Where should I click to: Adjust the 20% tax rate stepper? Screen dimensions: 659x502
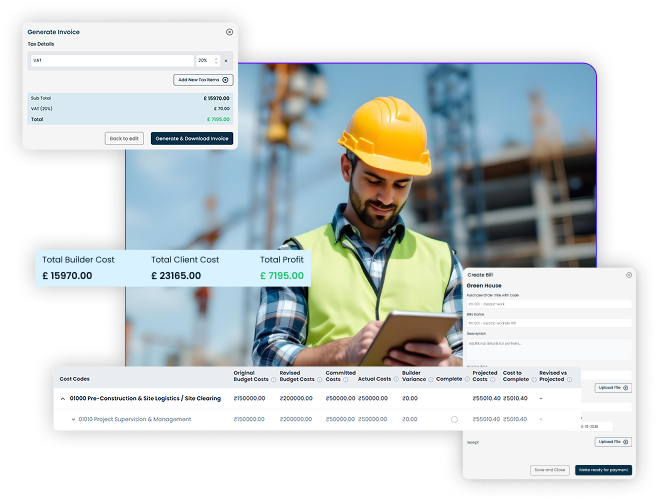(x=216, y=61)
